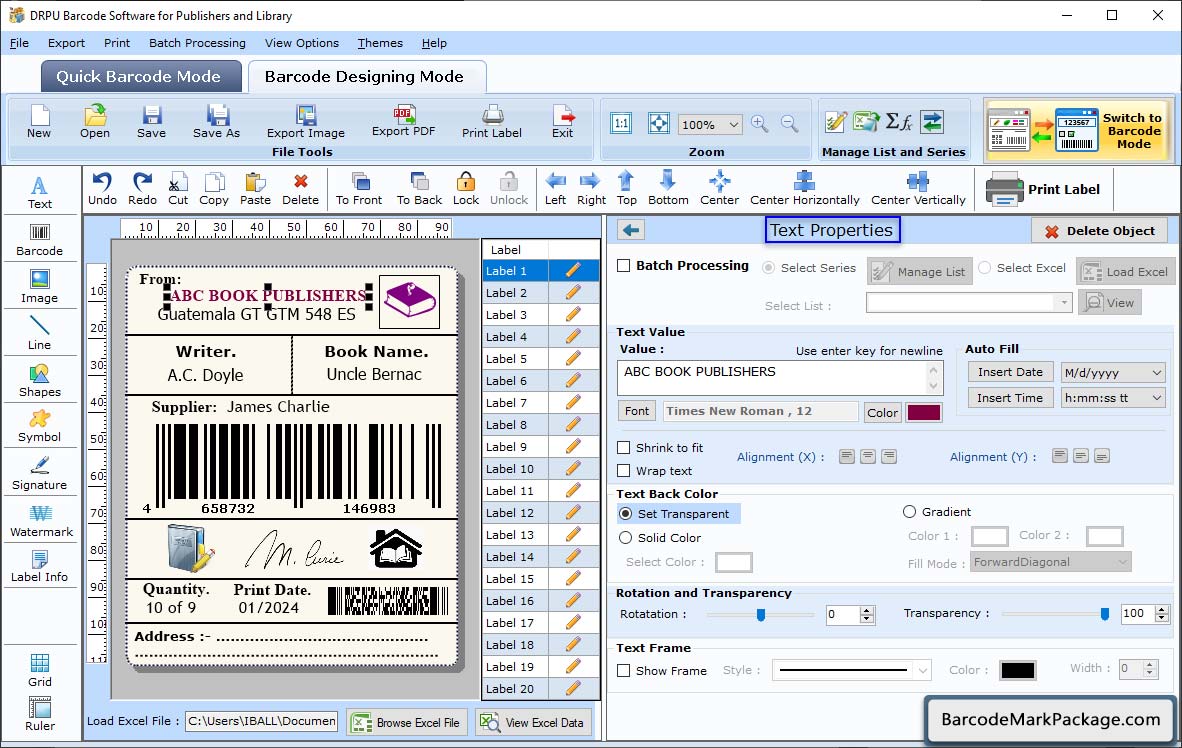The width and height of the screenshot is (1182, 748).
Task: Select the Symbol tool
Action: (39, 426)
